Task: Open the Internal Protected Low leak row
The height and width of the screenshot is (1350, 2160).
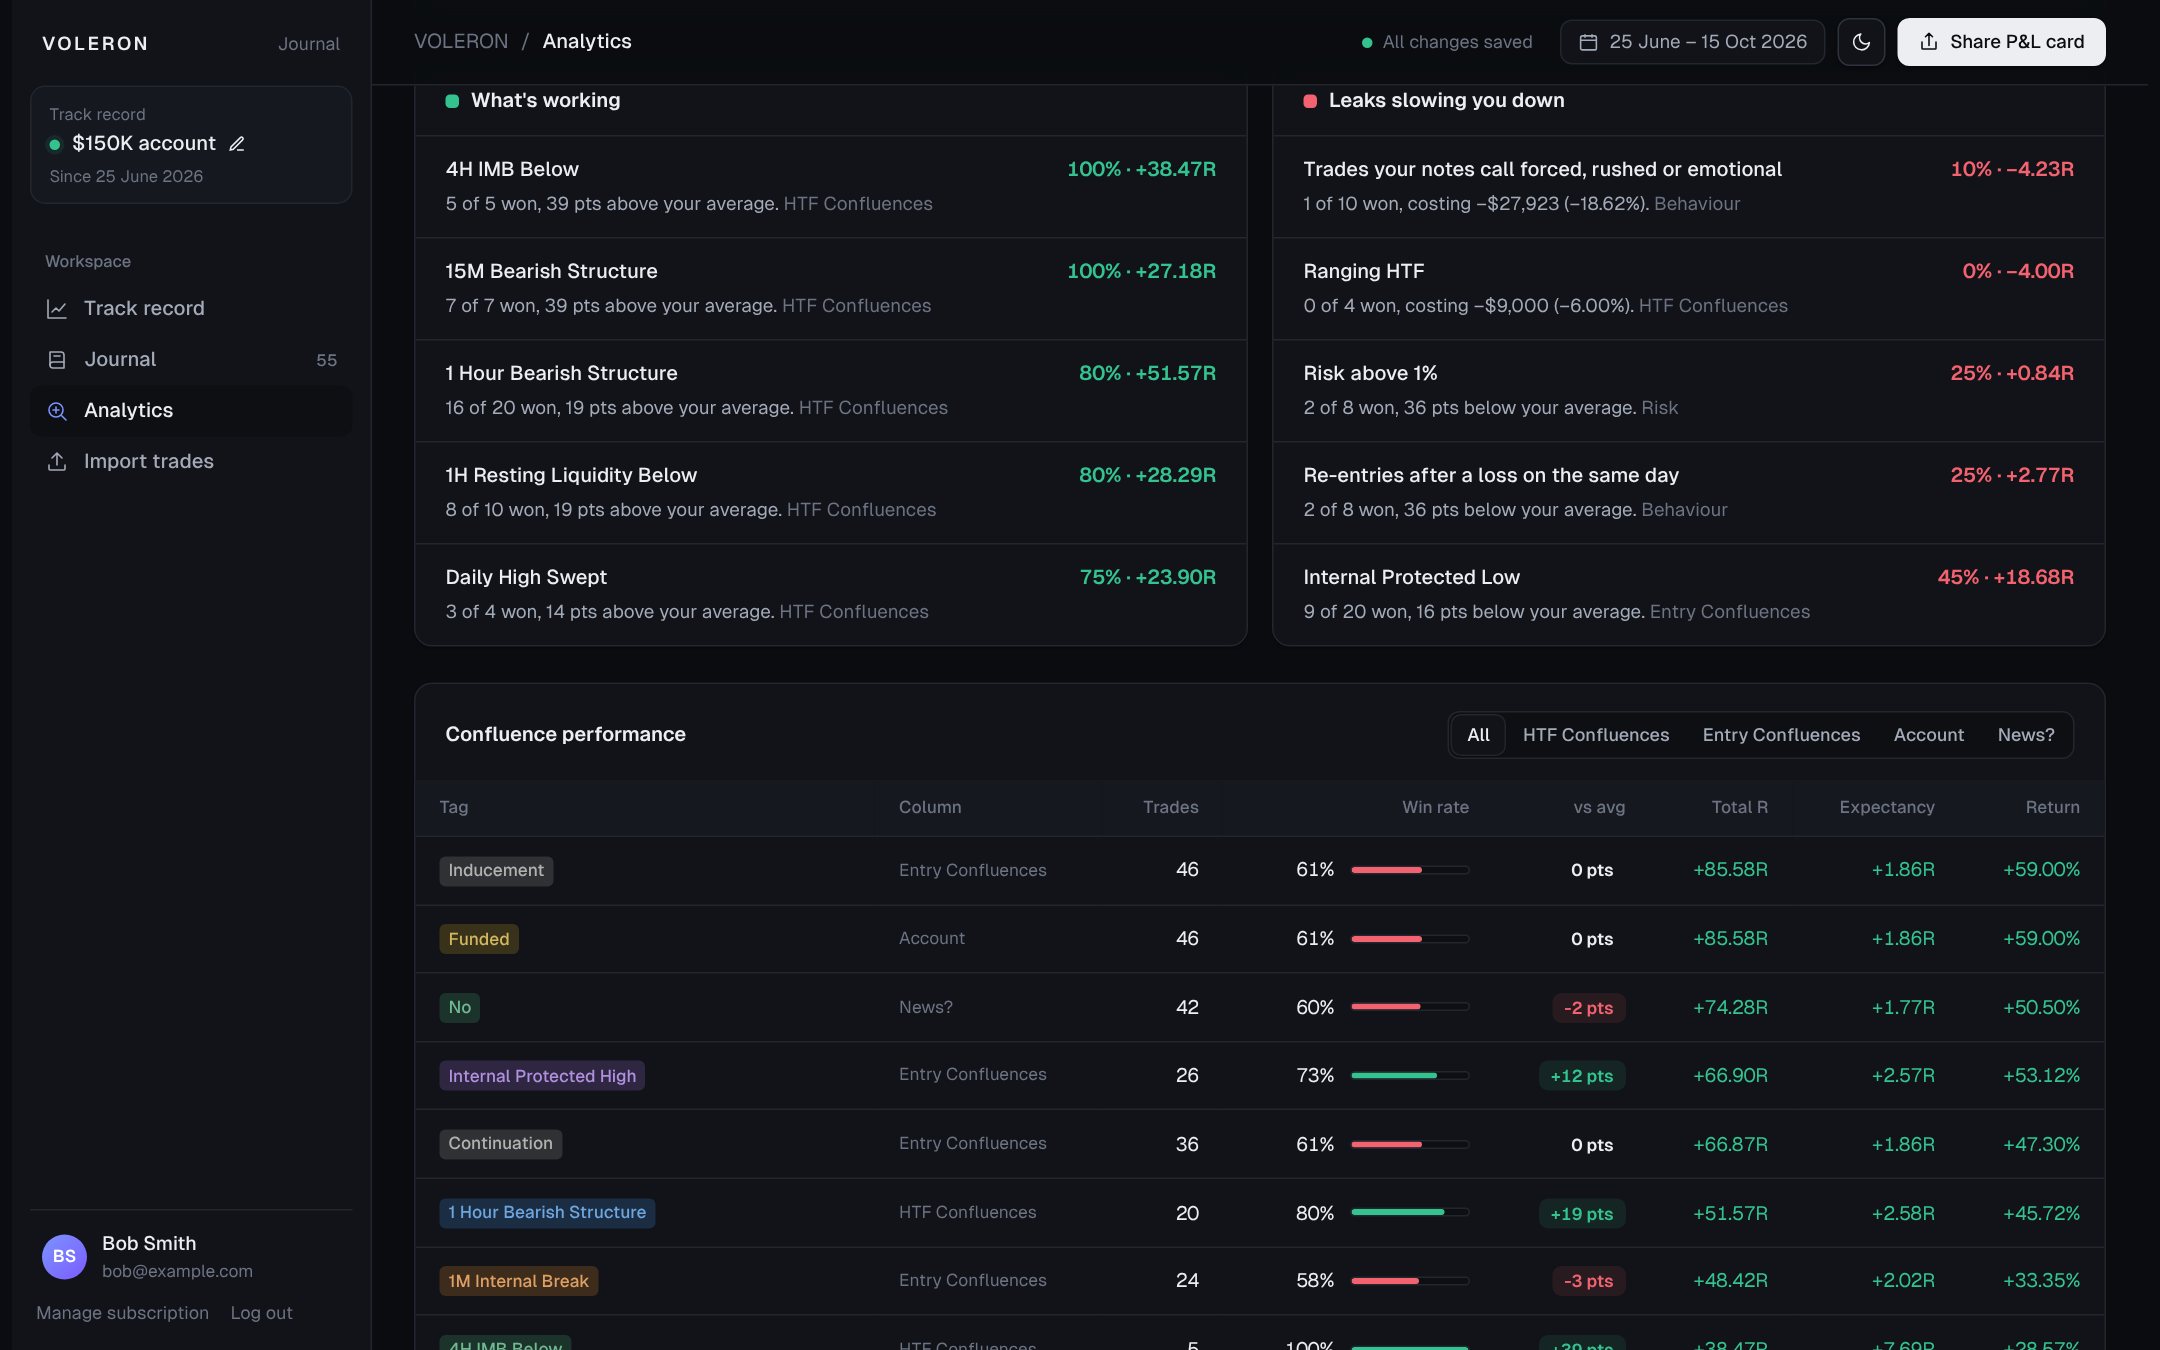Action: (x=1688, y=594)
